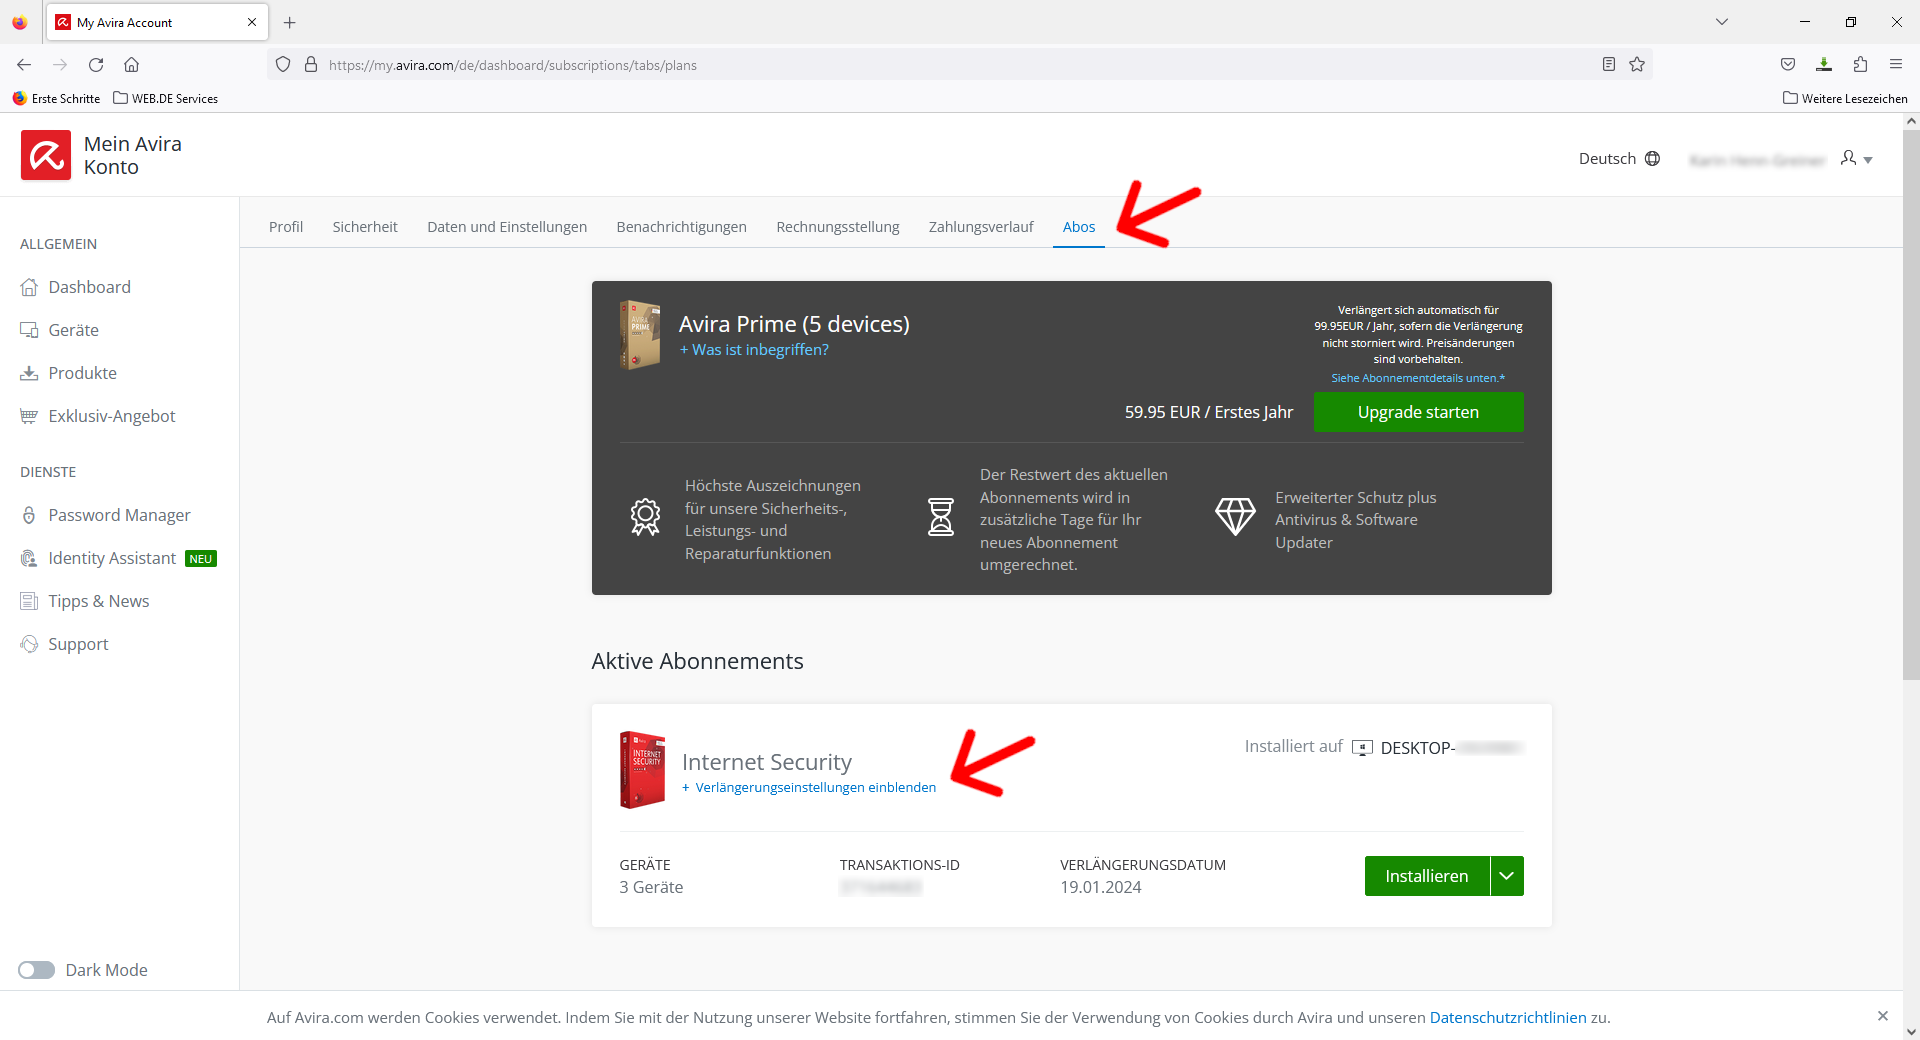Image resolution: width=1920 pixels, height=1040 pixels.
Task: Toggle the Dark Mode switch
Action: click(36, 970)
